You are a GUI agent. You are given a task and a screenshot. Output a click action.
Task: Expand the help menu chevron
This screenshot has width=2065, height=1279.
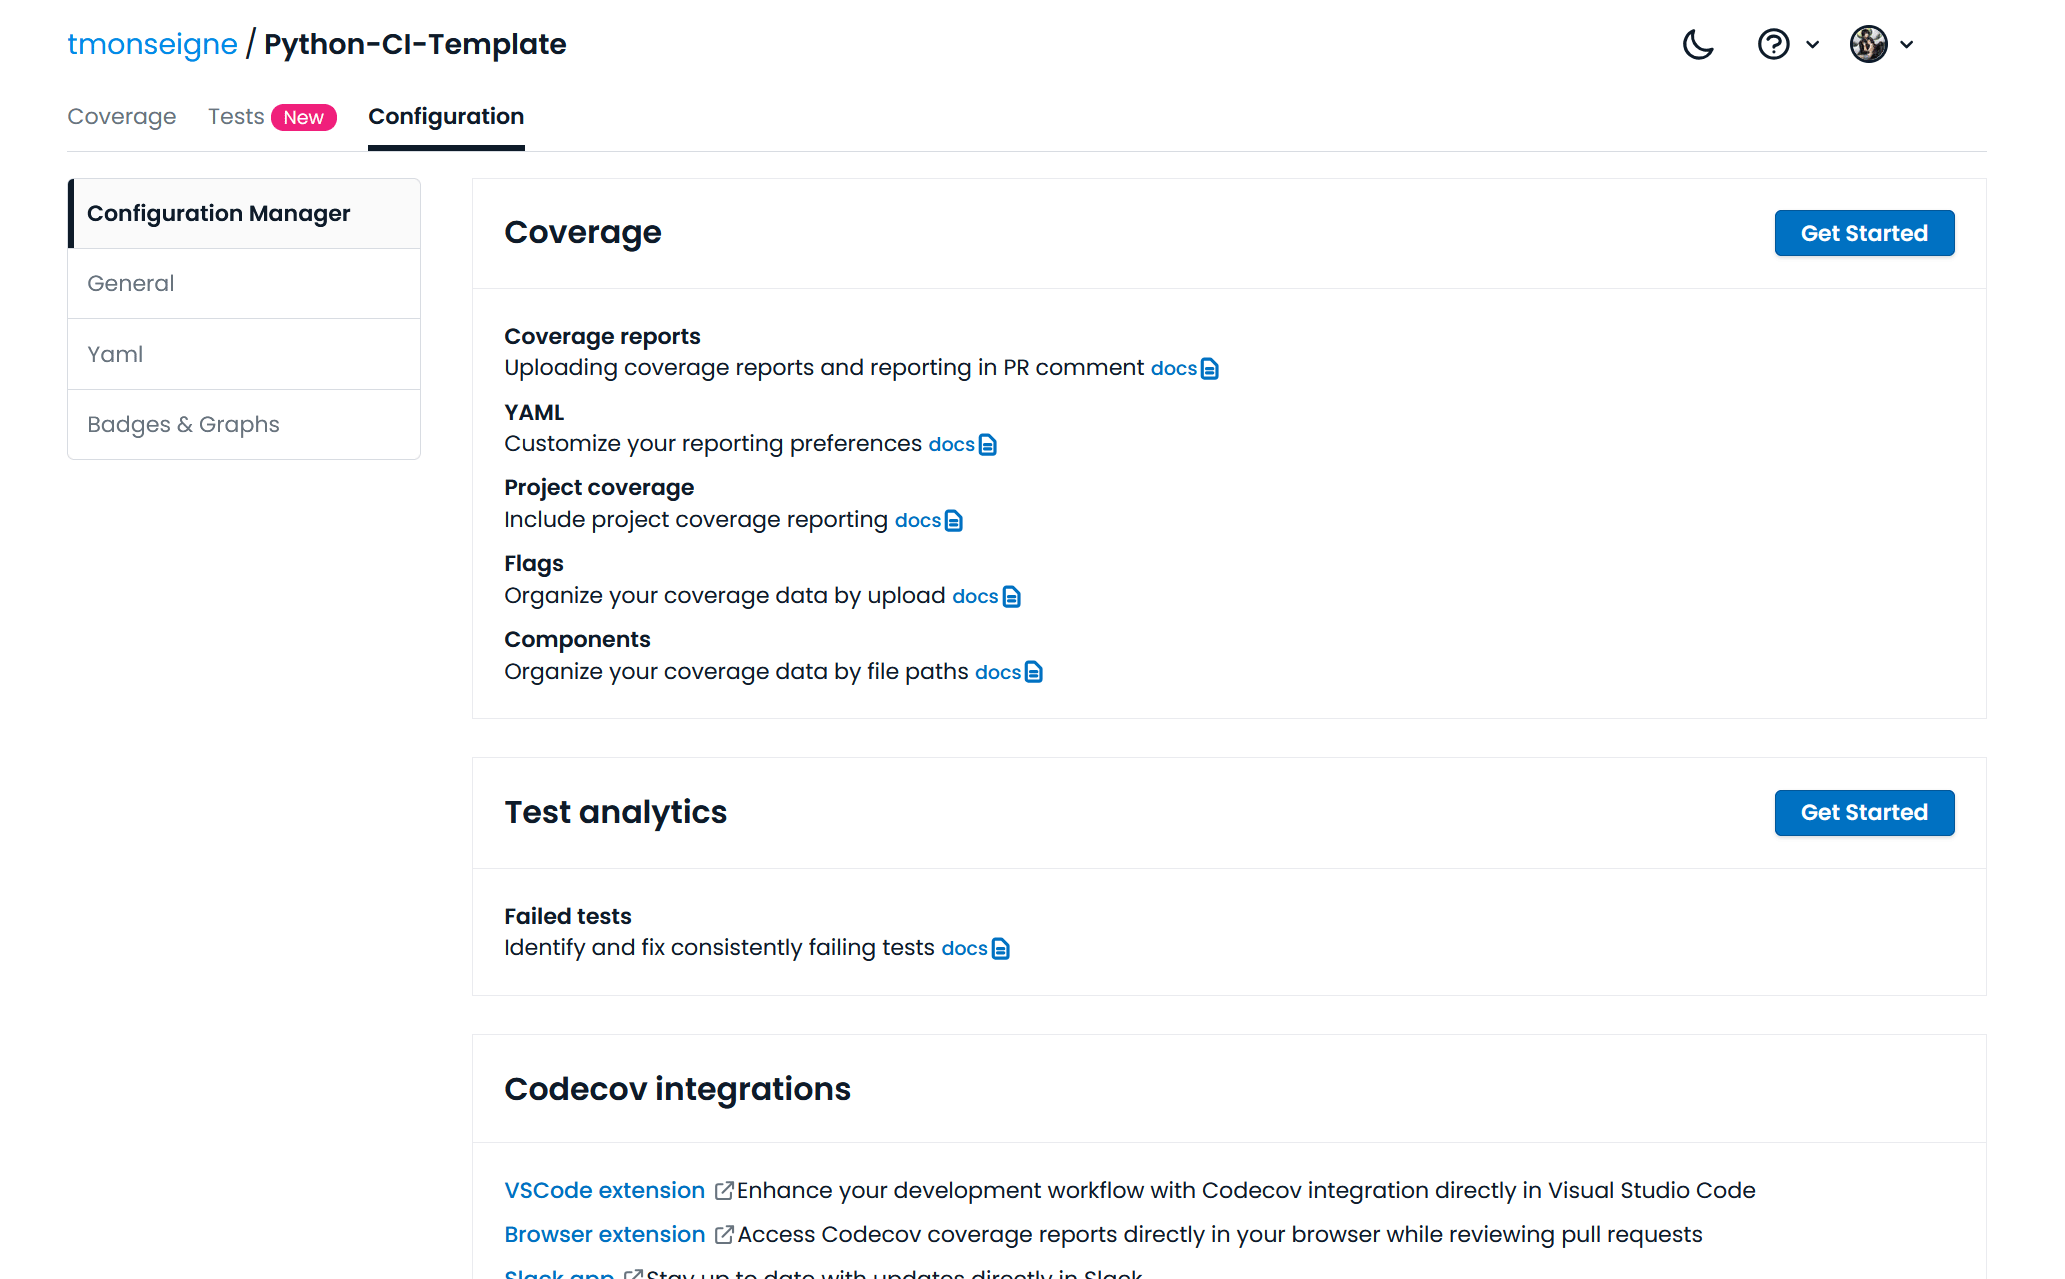tap(1812, 45)
